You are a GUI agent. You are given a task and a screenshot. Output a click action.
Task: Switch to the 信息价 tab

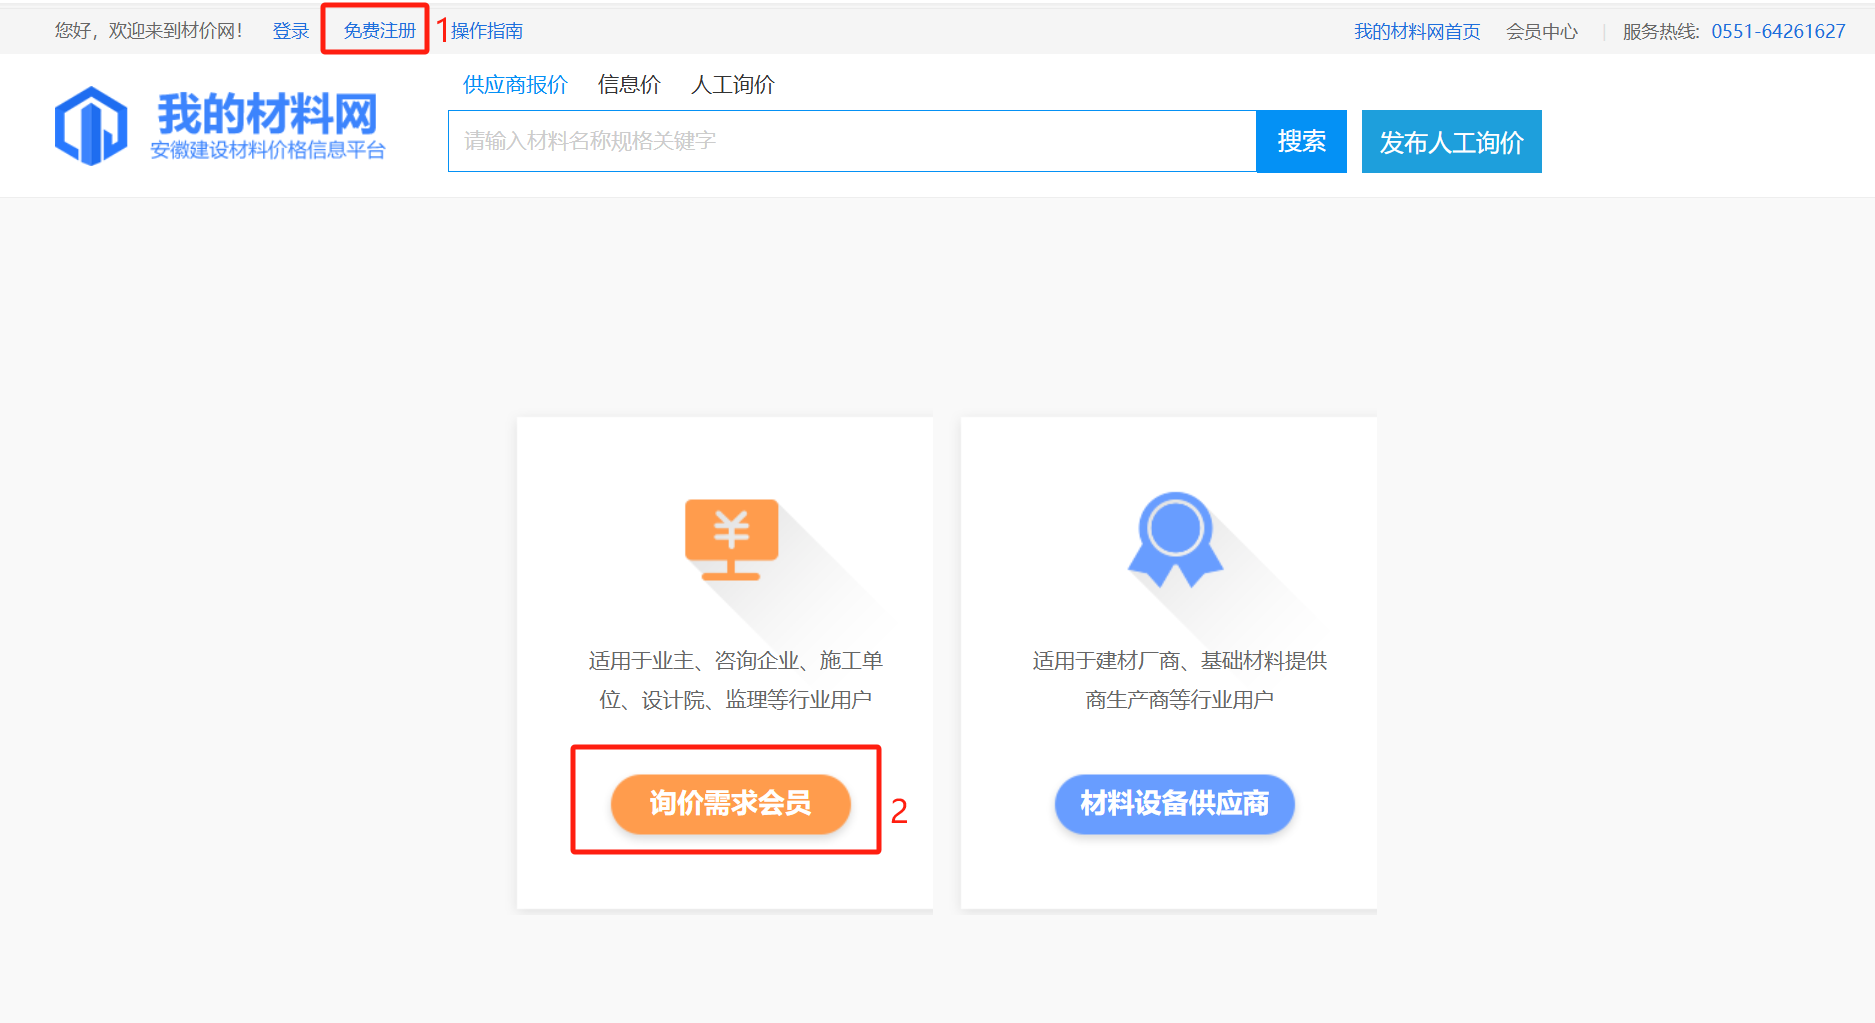[629, 85]
